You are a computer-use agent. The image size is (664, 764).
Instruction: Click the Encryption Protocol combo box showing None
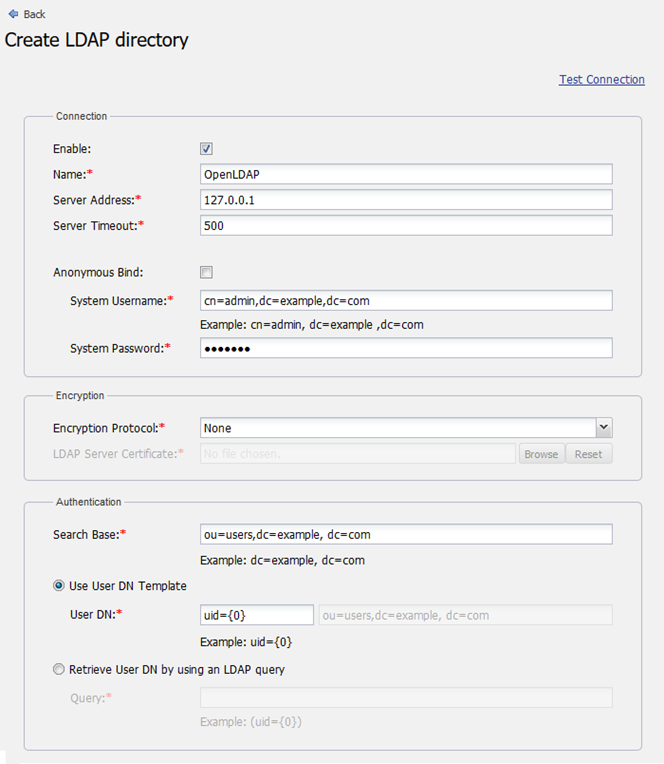click(398, 428)
